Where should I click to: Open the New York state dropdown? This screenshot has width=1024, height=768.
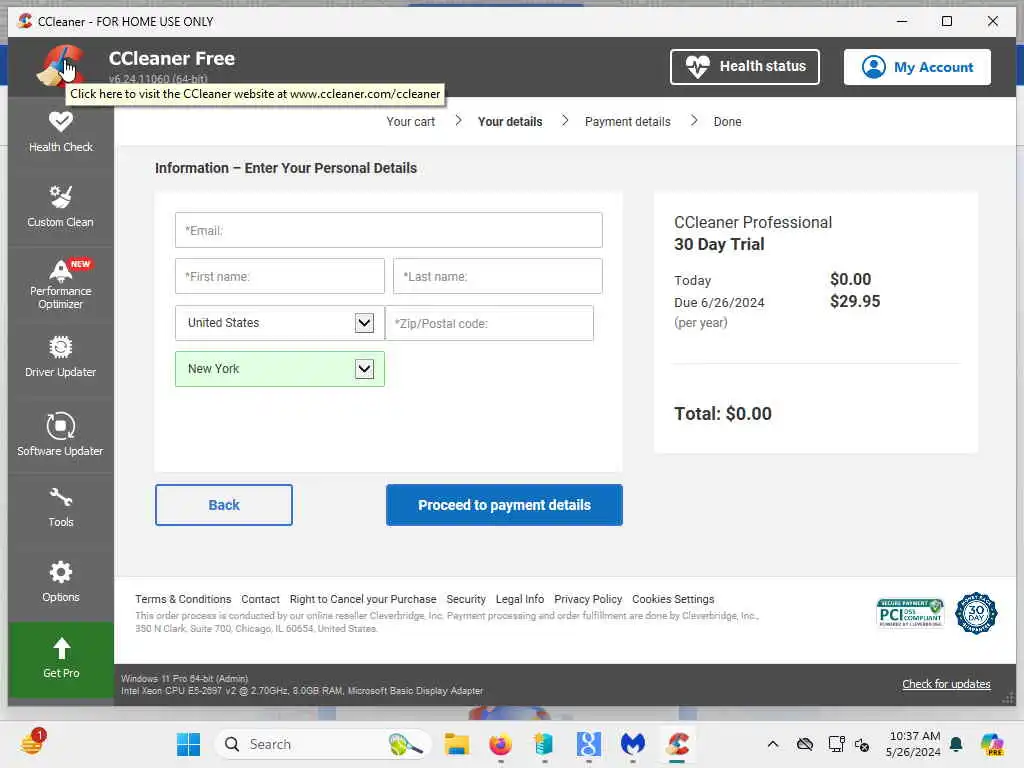coord(280,369)
